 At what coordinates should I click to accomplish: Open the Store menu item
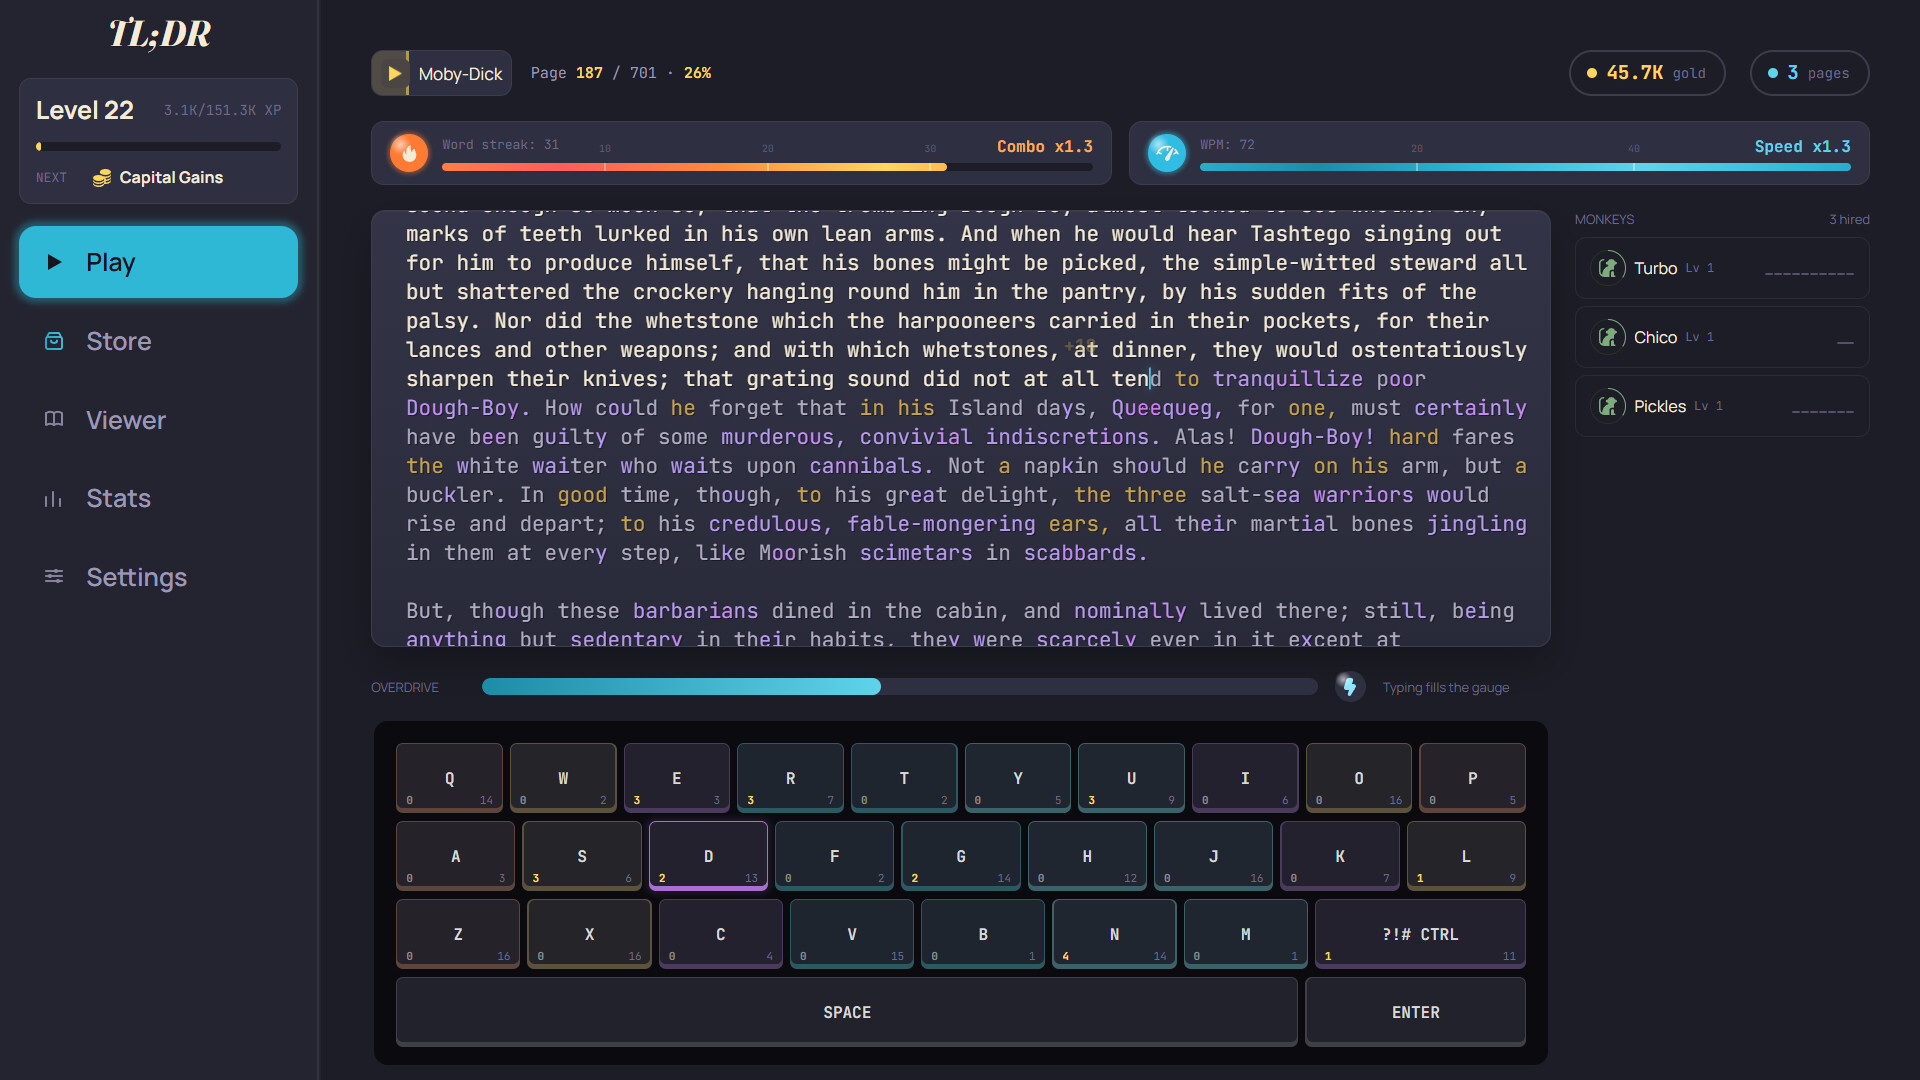click(x=158, y=341)
